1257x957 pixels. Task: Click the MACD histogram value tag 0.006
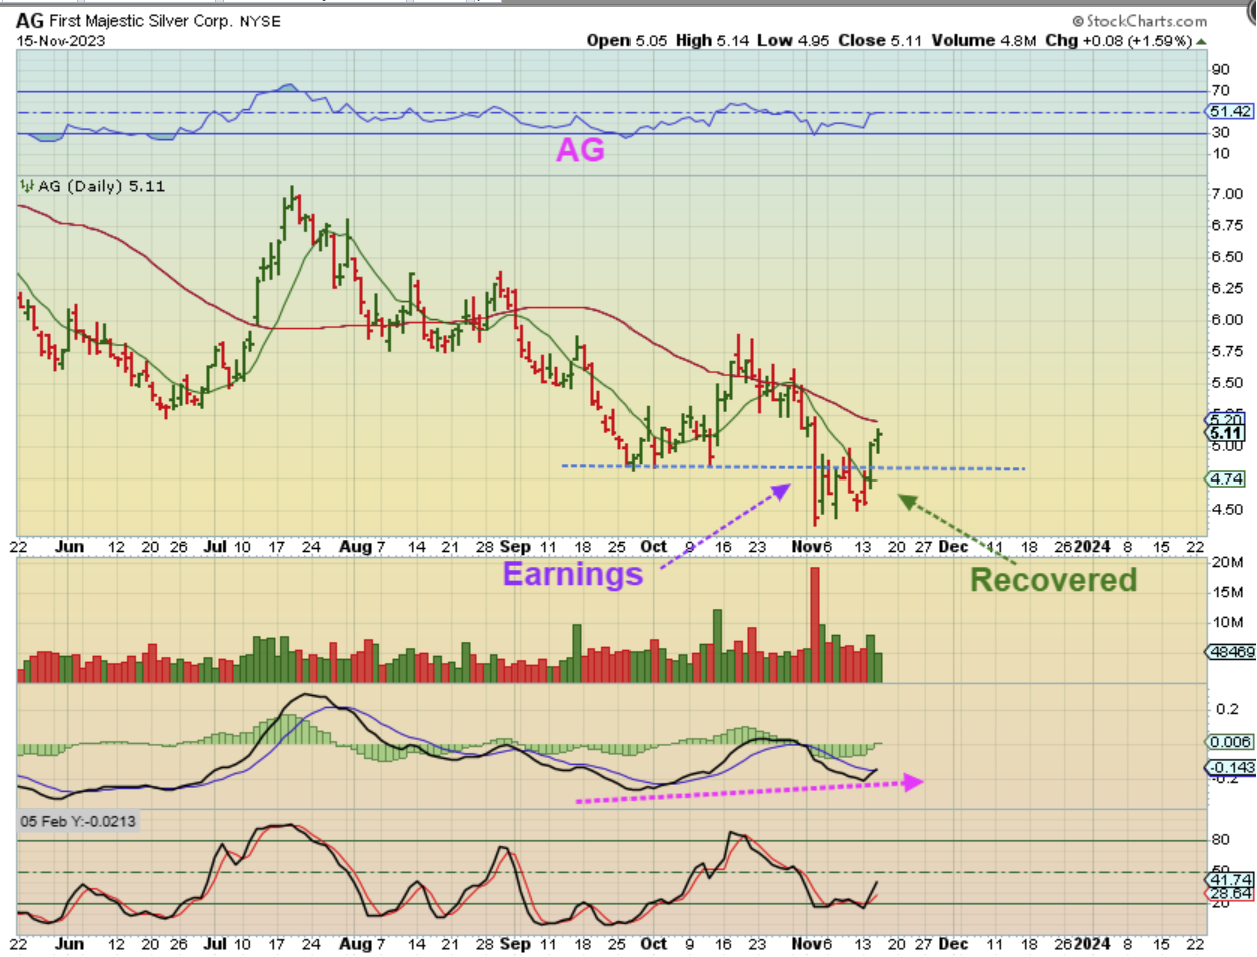1230,742
